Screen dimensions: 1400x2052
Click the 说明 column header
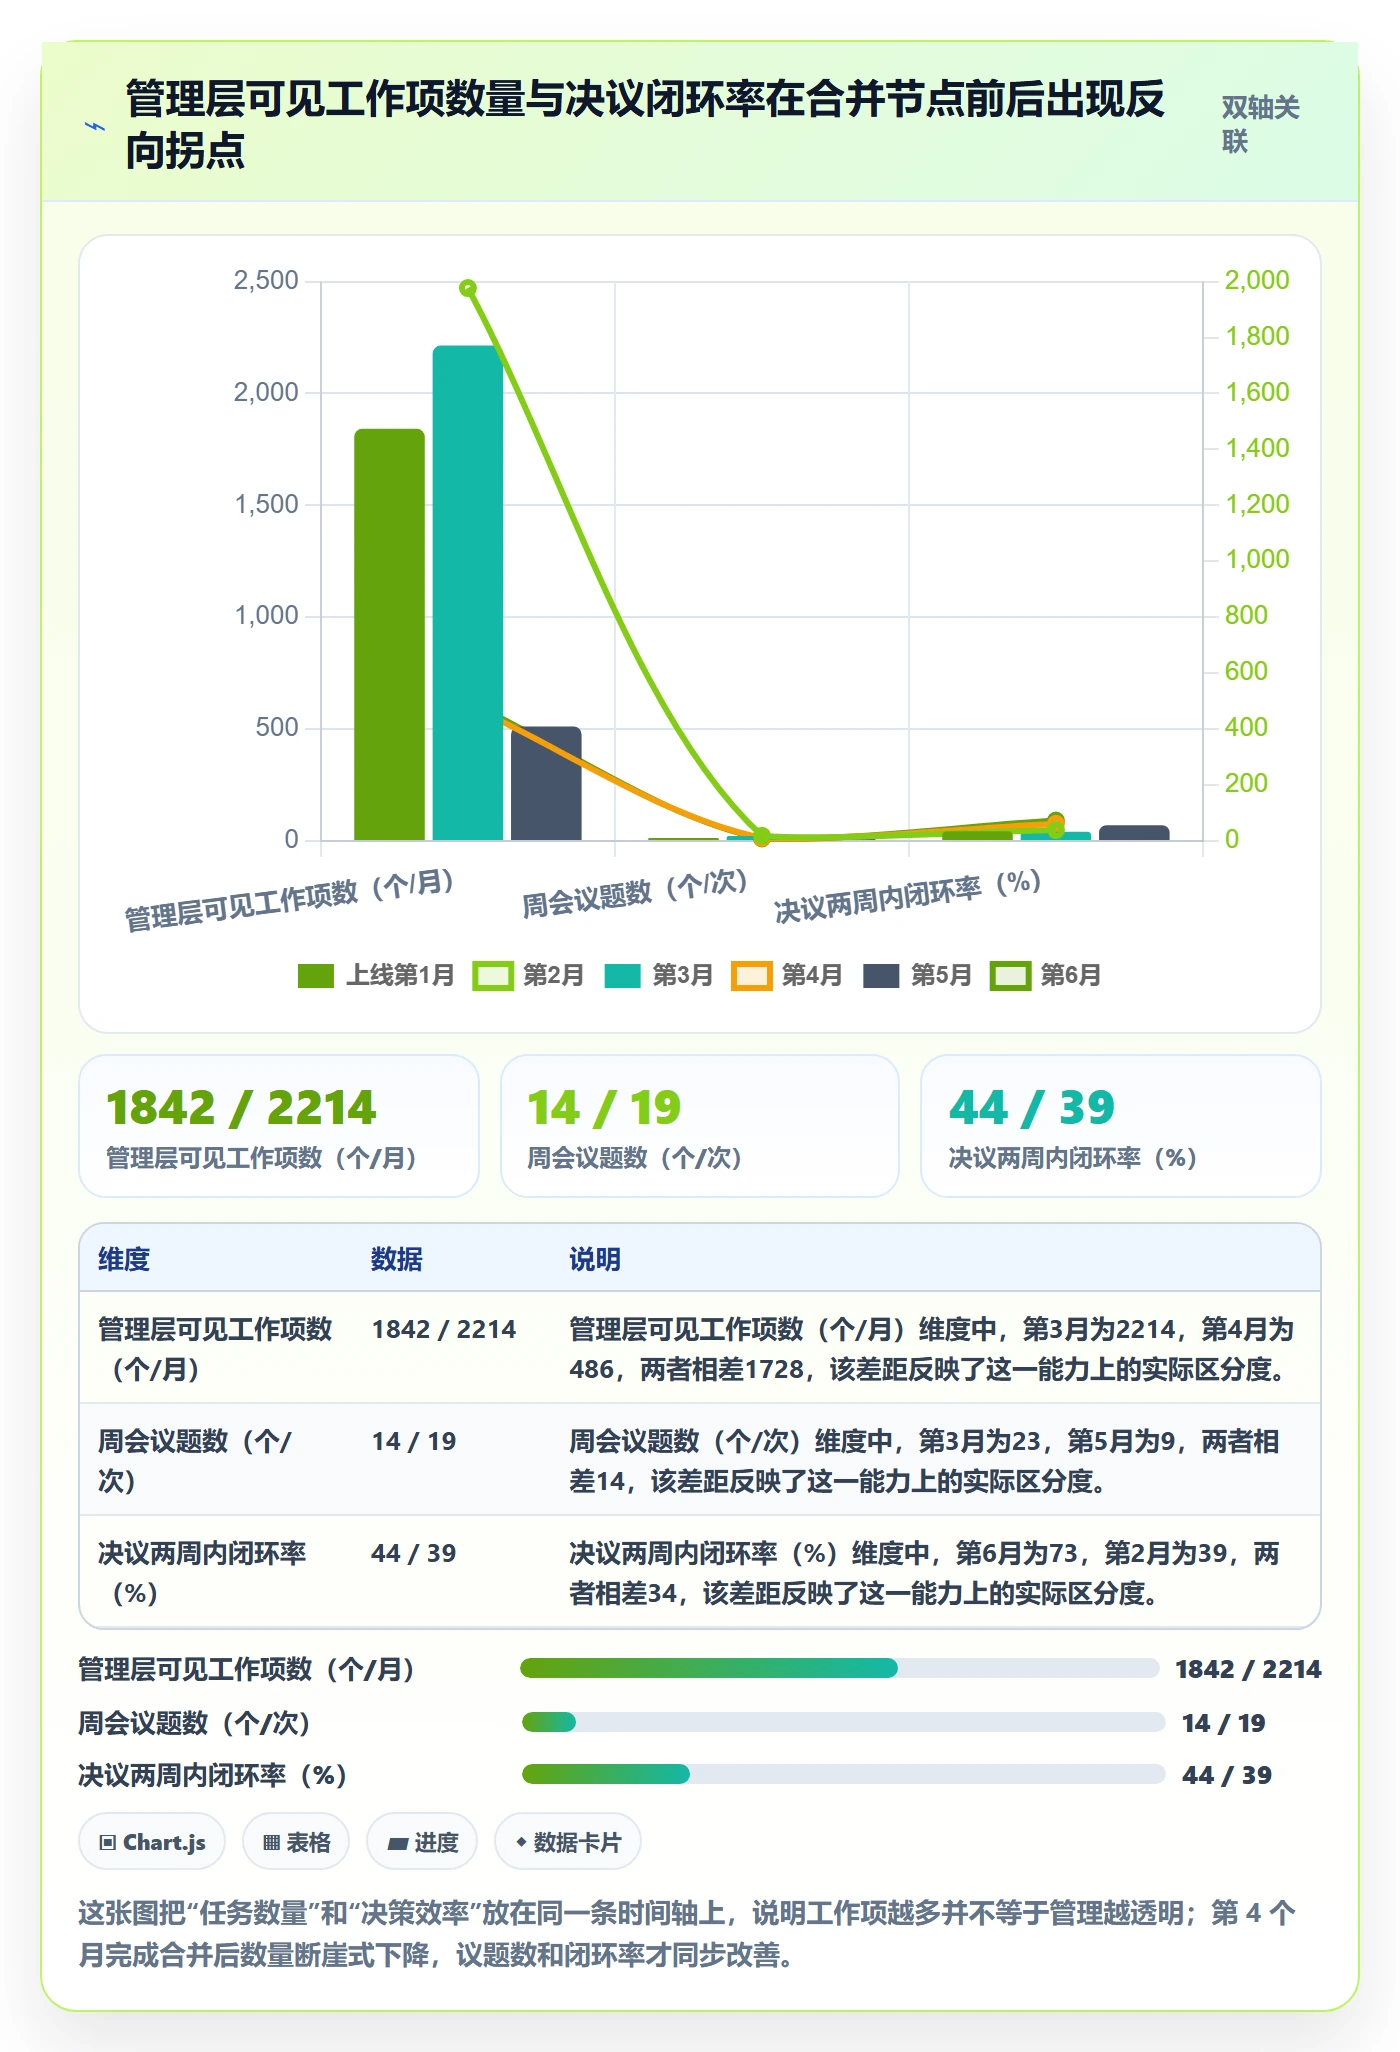(595, 1259)
